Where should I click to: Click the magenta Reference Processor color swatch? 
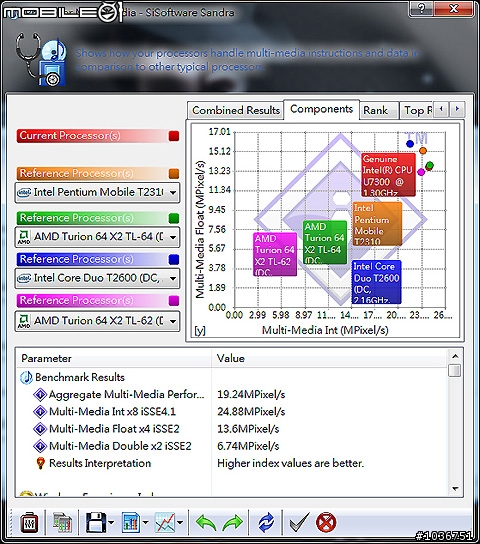pyautogui.click(x=174, y=300)
